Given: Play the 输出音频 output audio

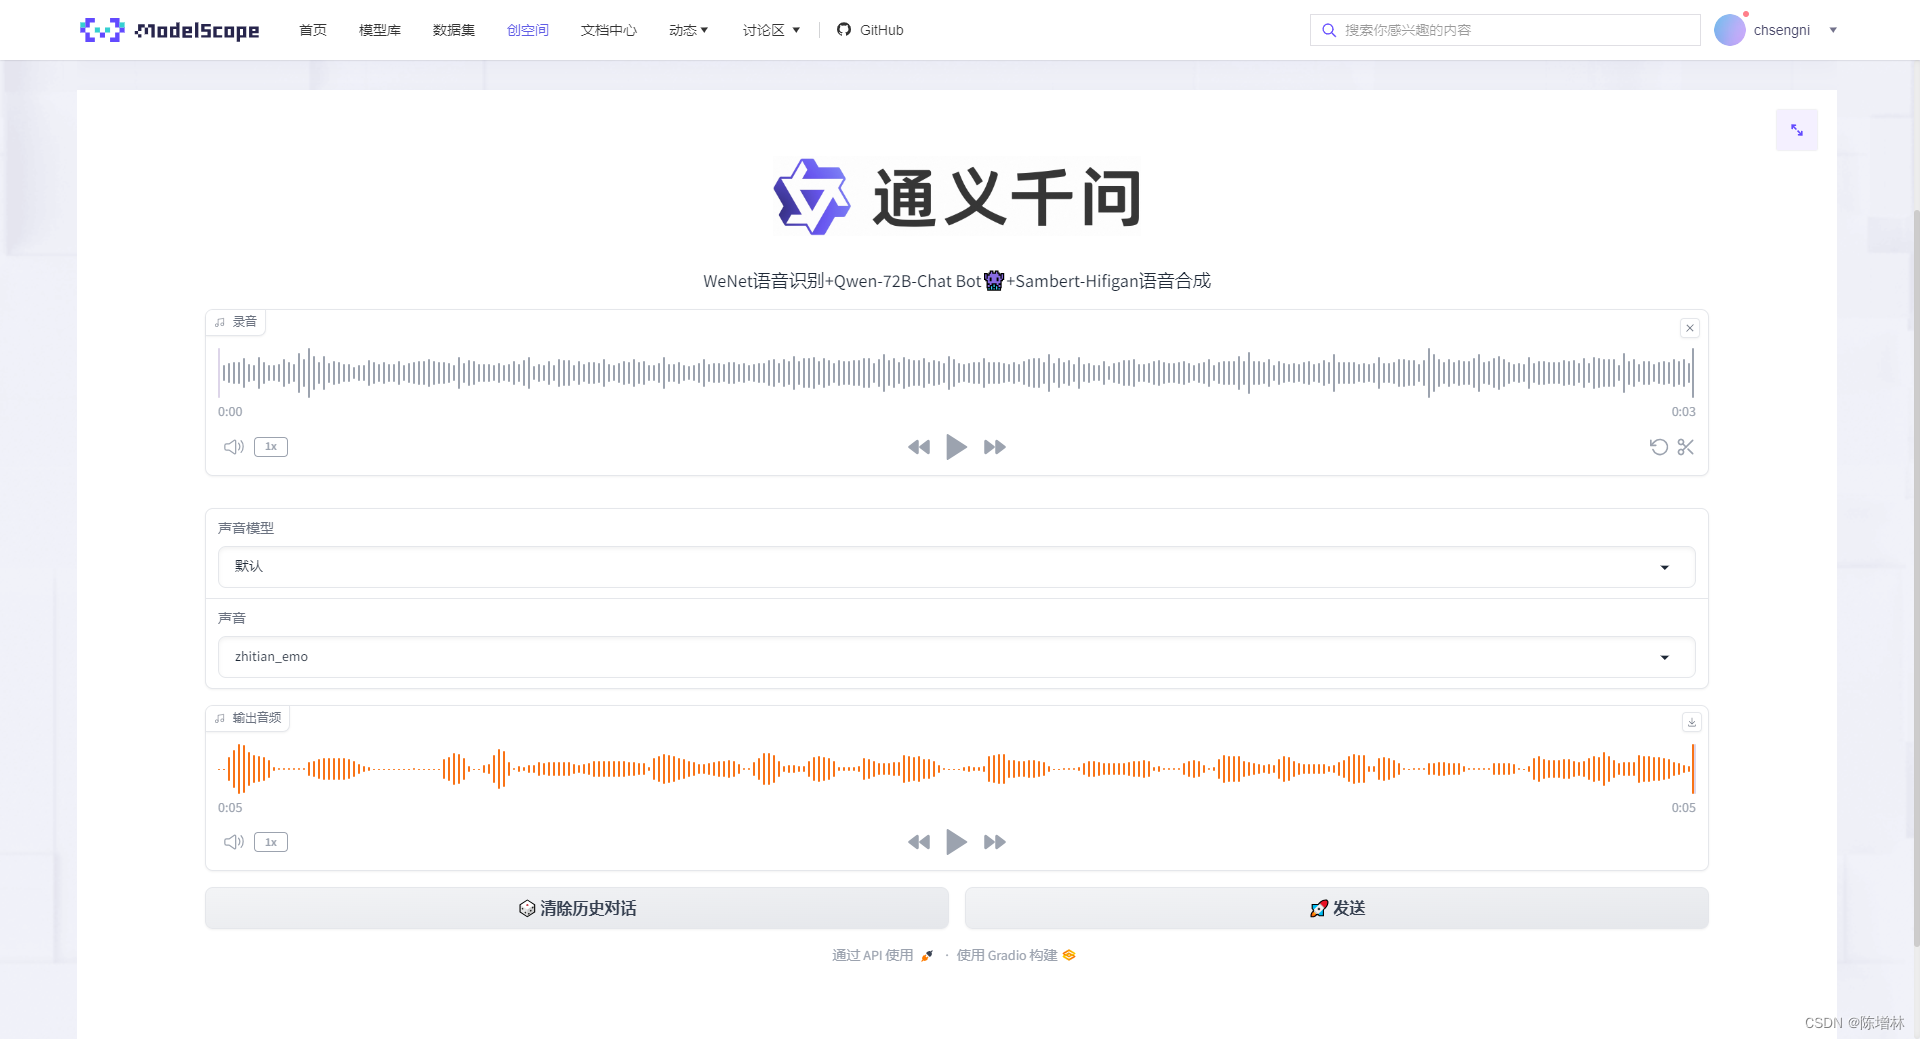Looking at the screenshot, I should click(x=957, y=842).
